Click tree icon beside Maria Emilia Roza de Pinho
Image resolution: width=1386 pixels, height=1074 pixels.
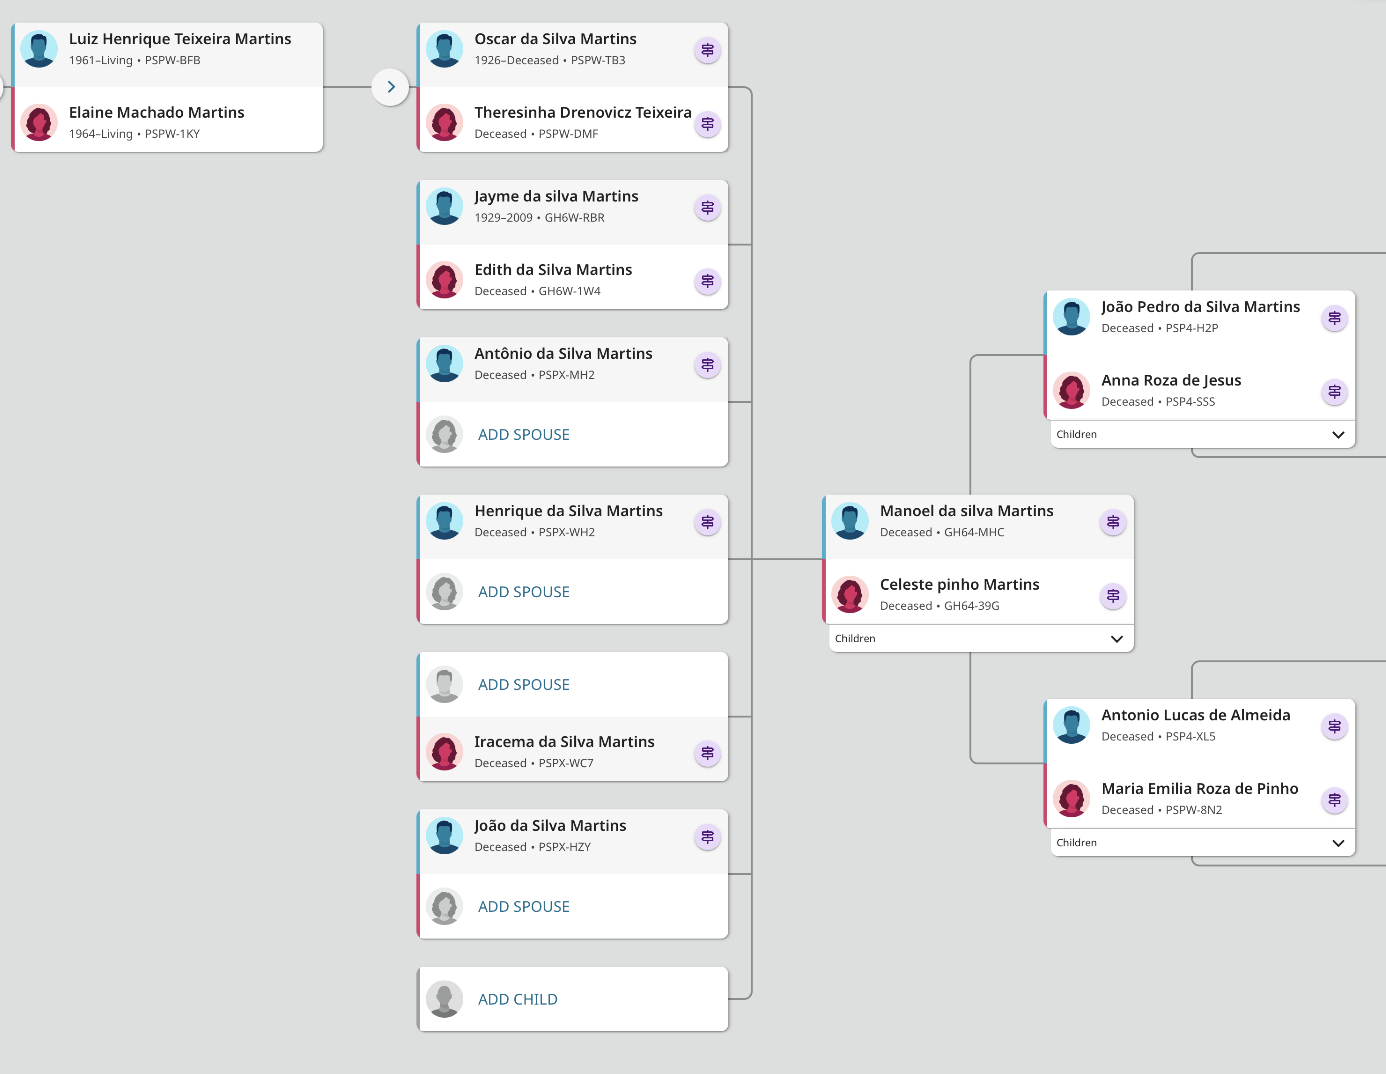point(1334,800)
